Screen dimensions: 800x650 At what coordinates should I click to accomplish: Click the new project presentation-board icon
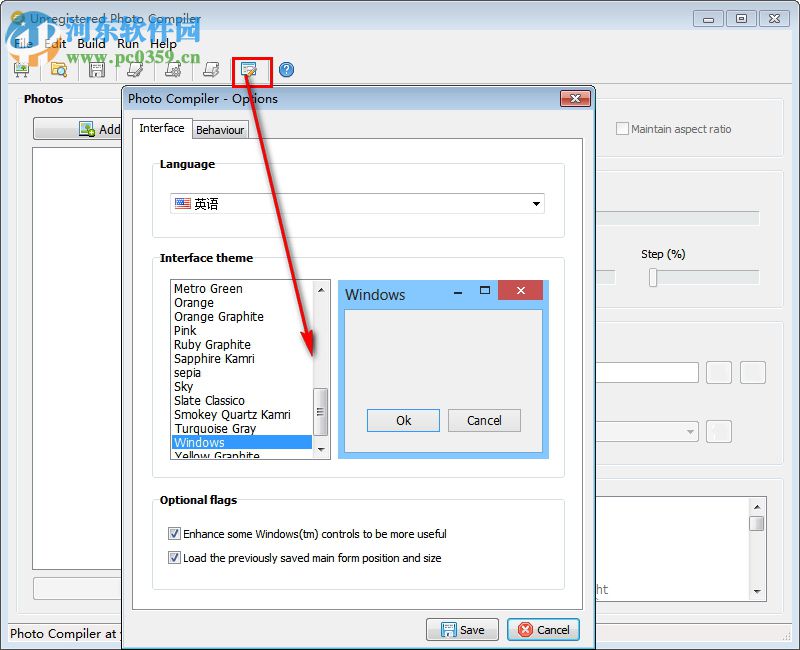coord(21,69)
